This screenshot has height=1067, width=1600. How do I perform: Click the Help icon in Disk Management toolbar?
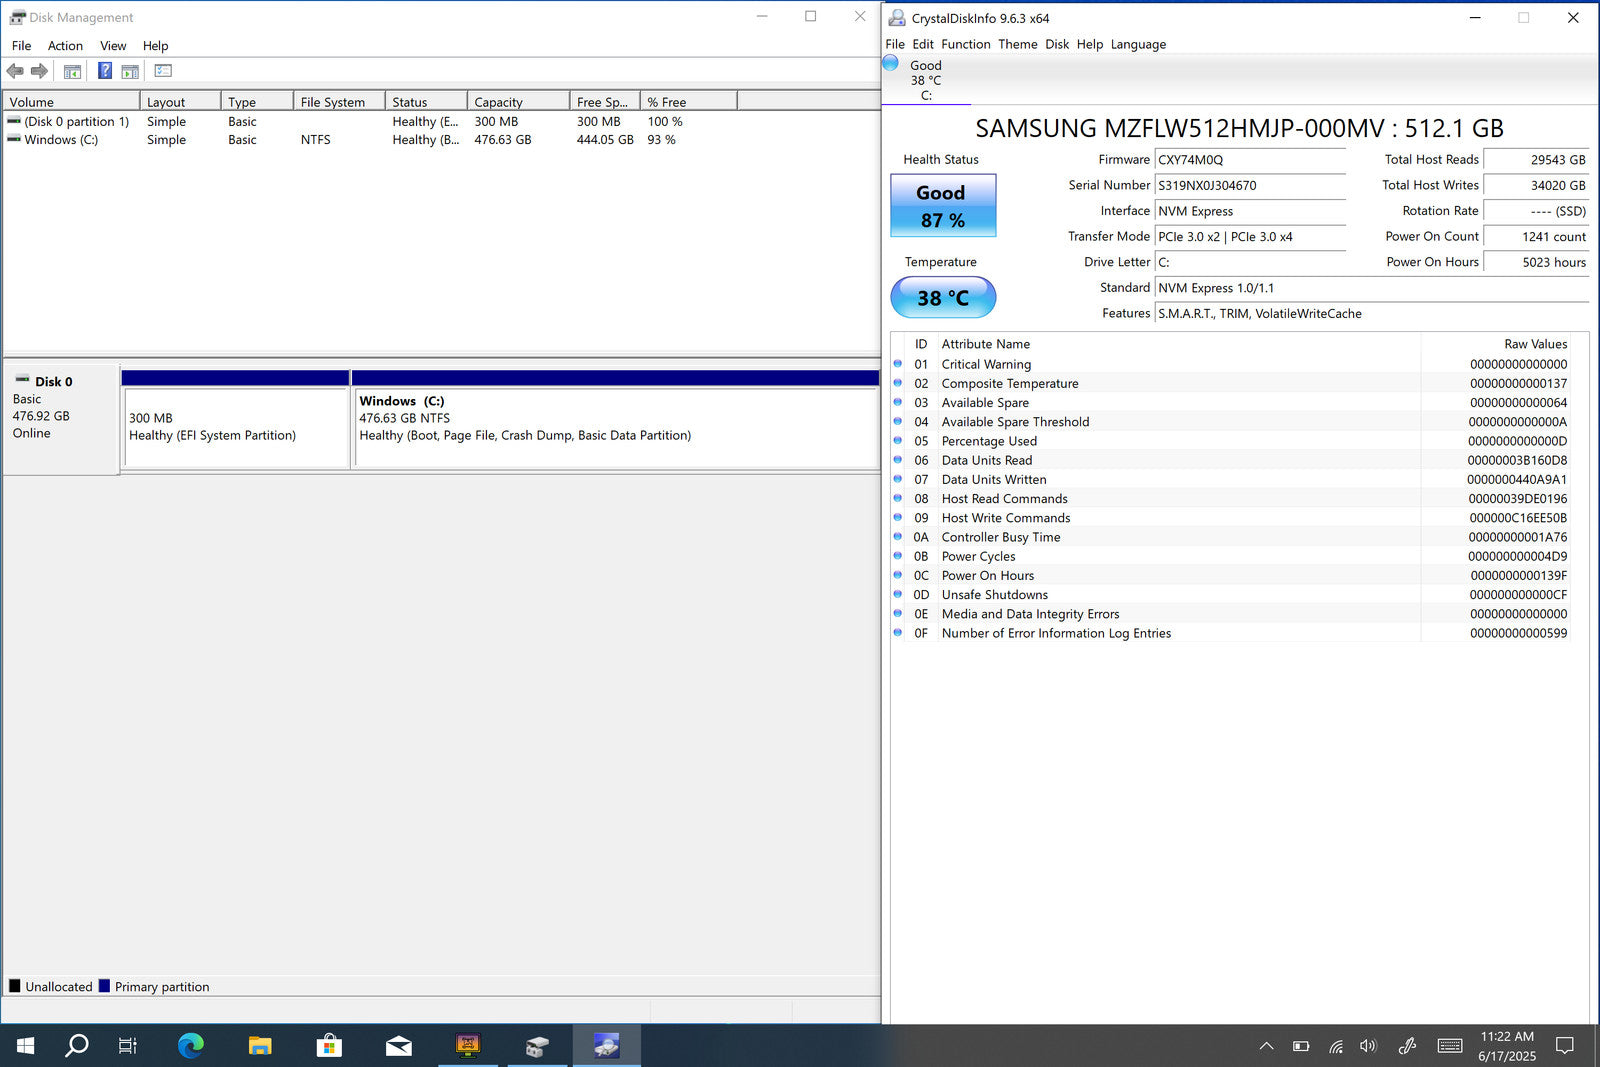tap(104, 71)
